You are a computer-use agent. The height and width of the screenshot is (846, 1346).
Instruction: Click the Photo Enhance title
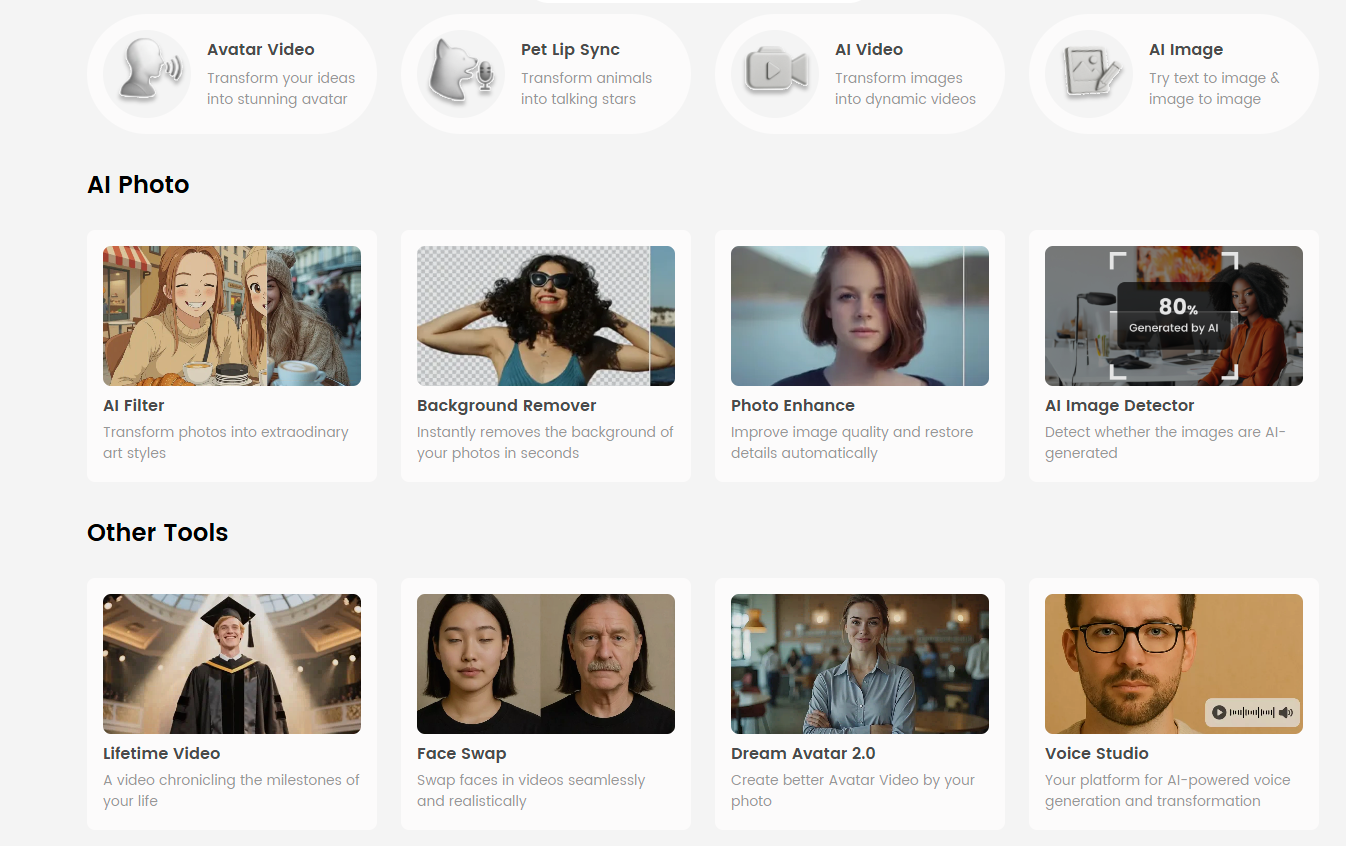coord(793,406)
